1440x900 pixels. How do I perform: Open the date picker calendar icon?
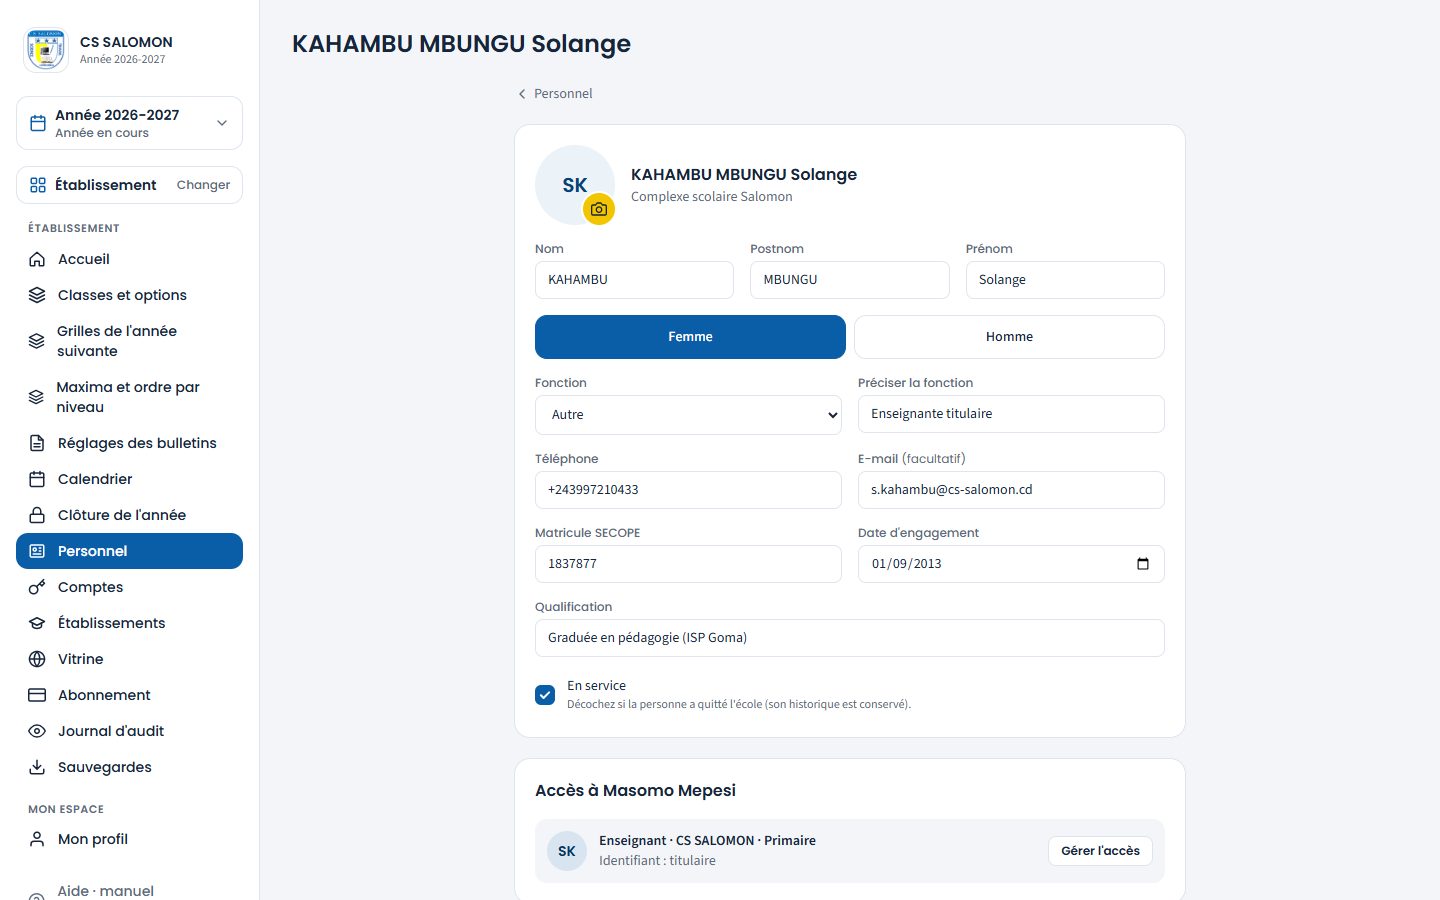pos(1143,564)
